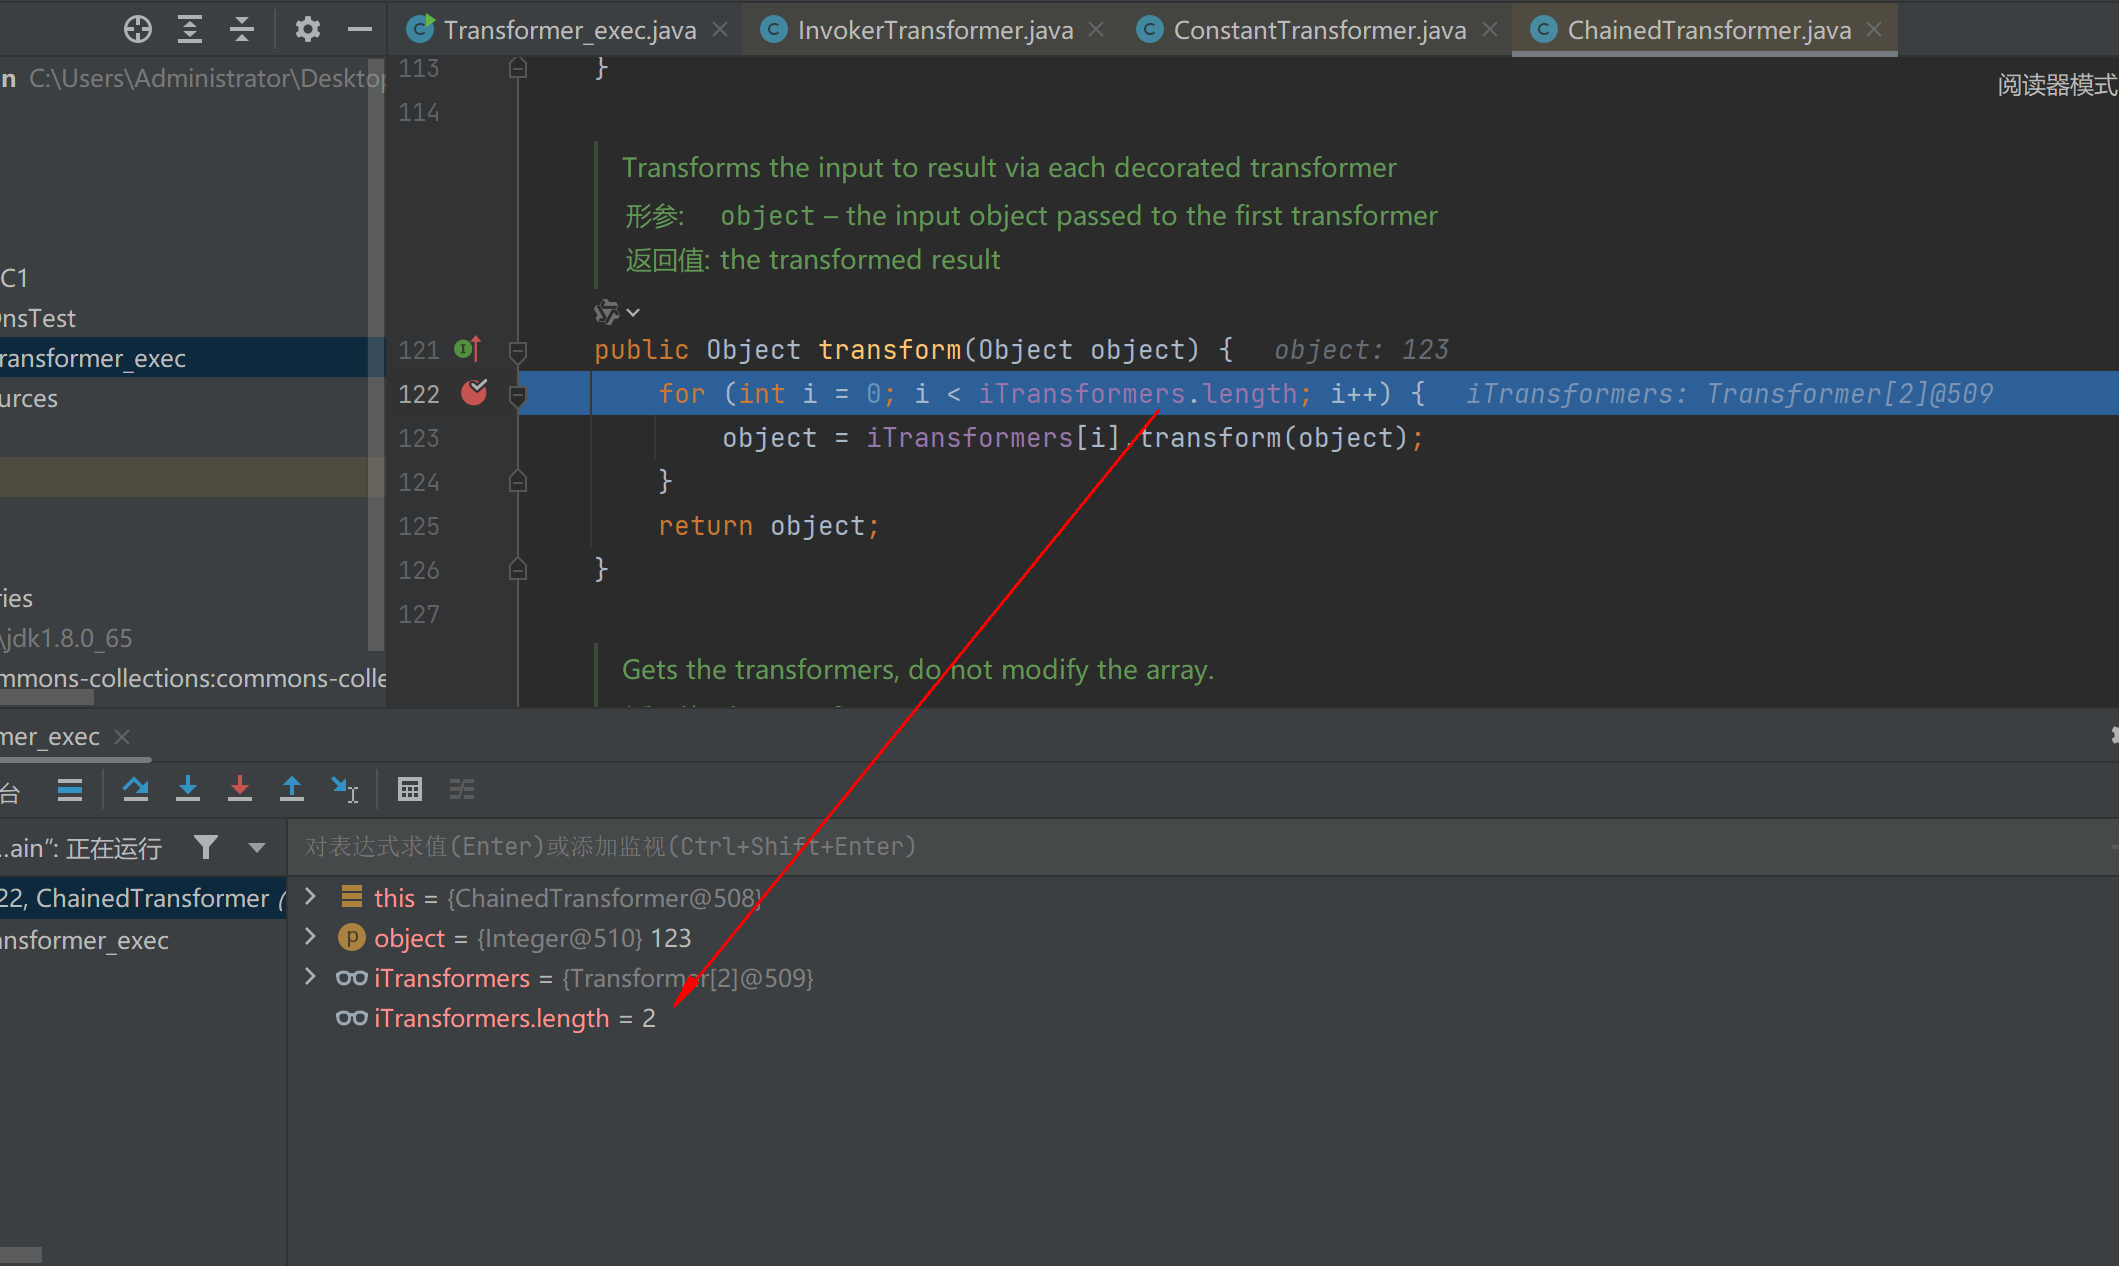
Task: Open project panel settings gear
Action: click(308, 29)
